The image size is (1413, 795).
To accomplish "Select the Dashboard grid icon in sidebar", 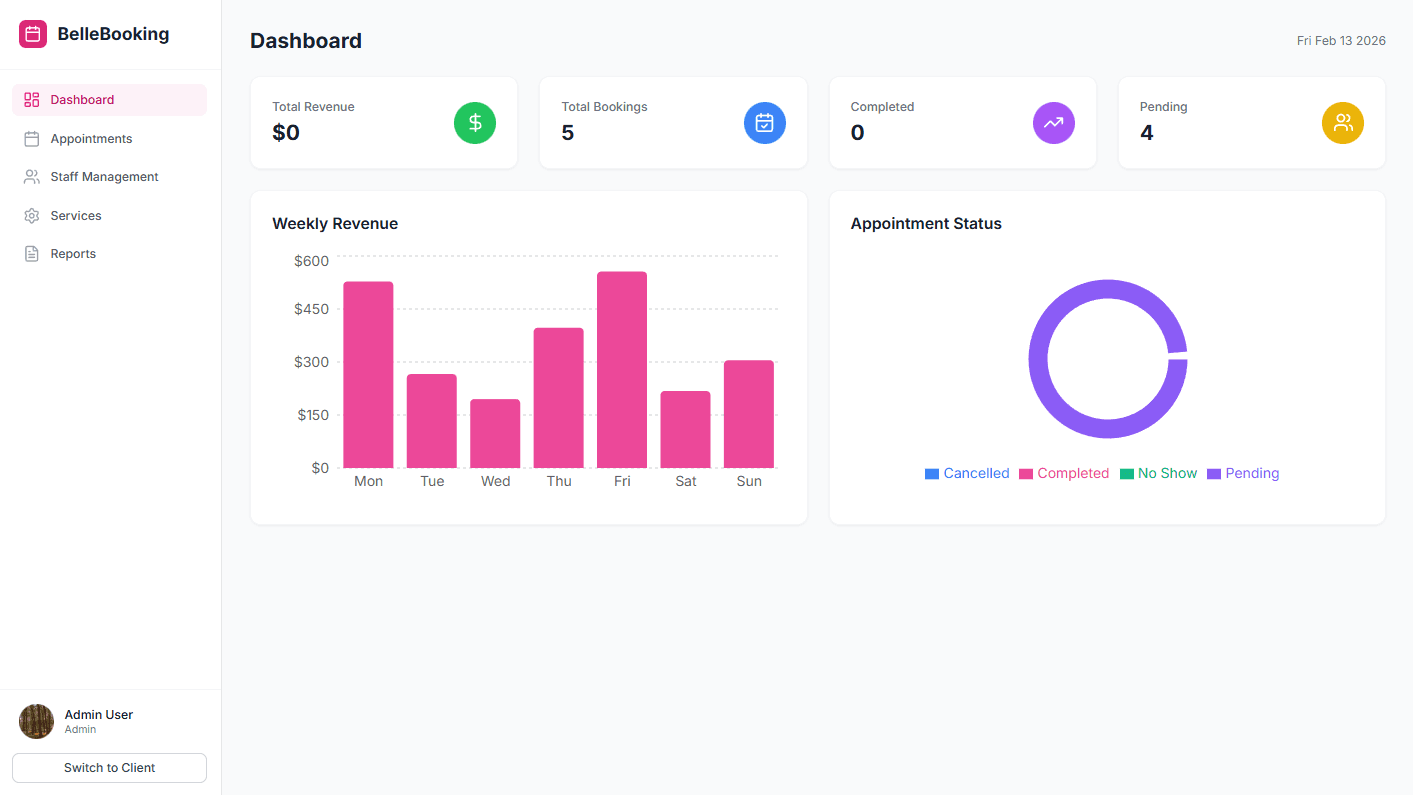I will pyautogui.click(x=30, y=100).
